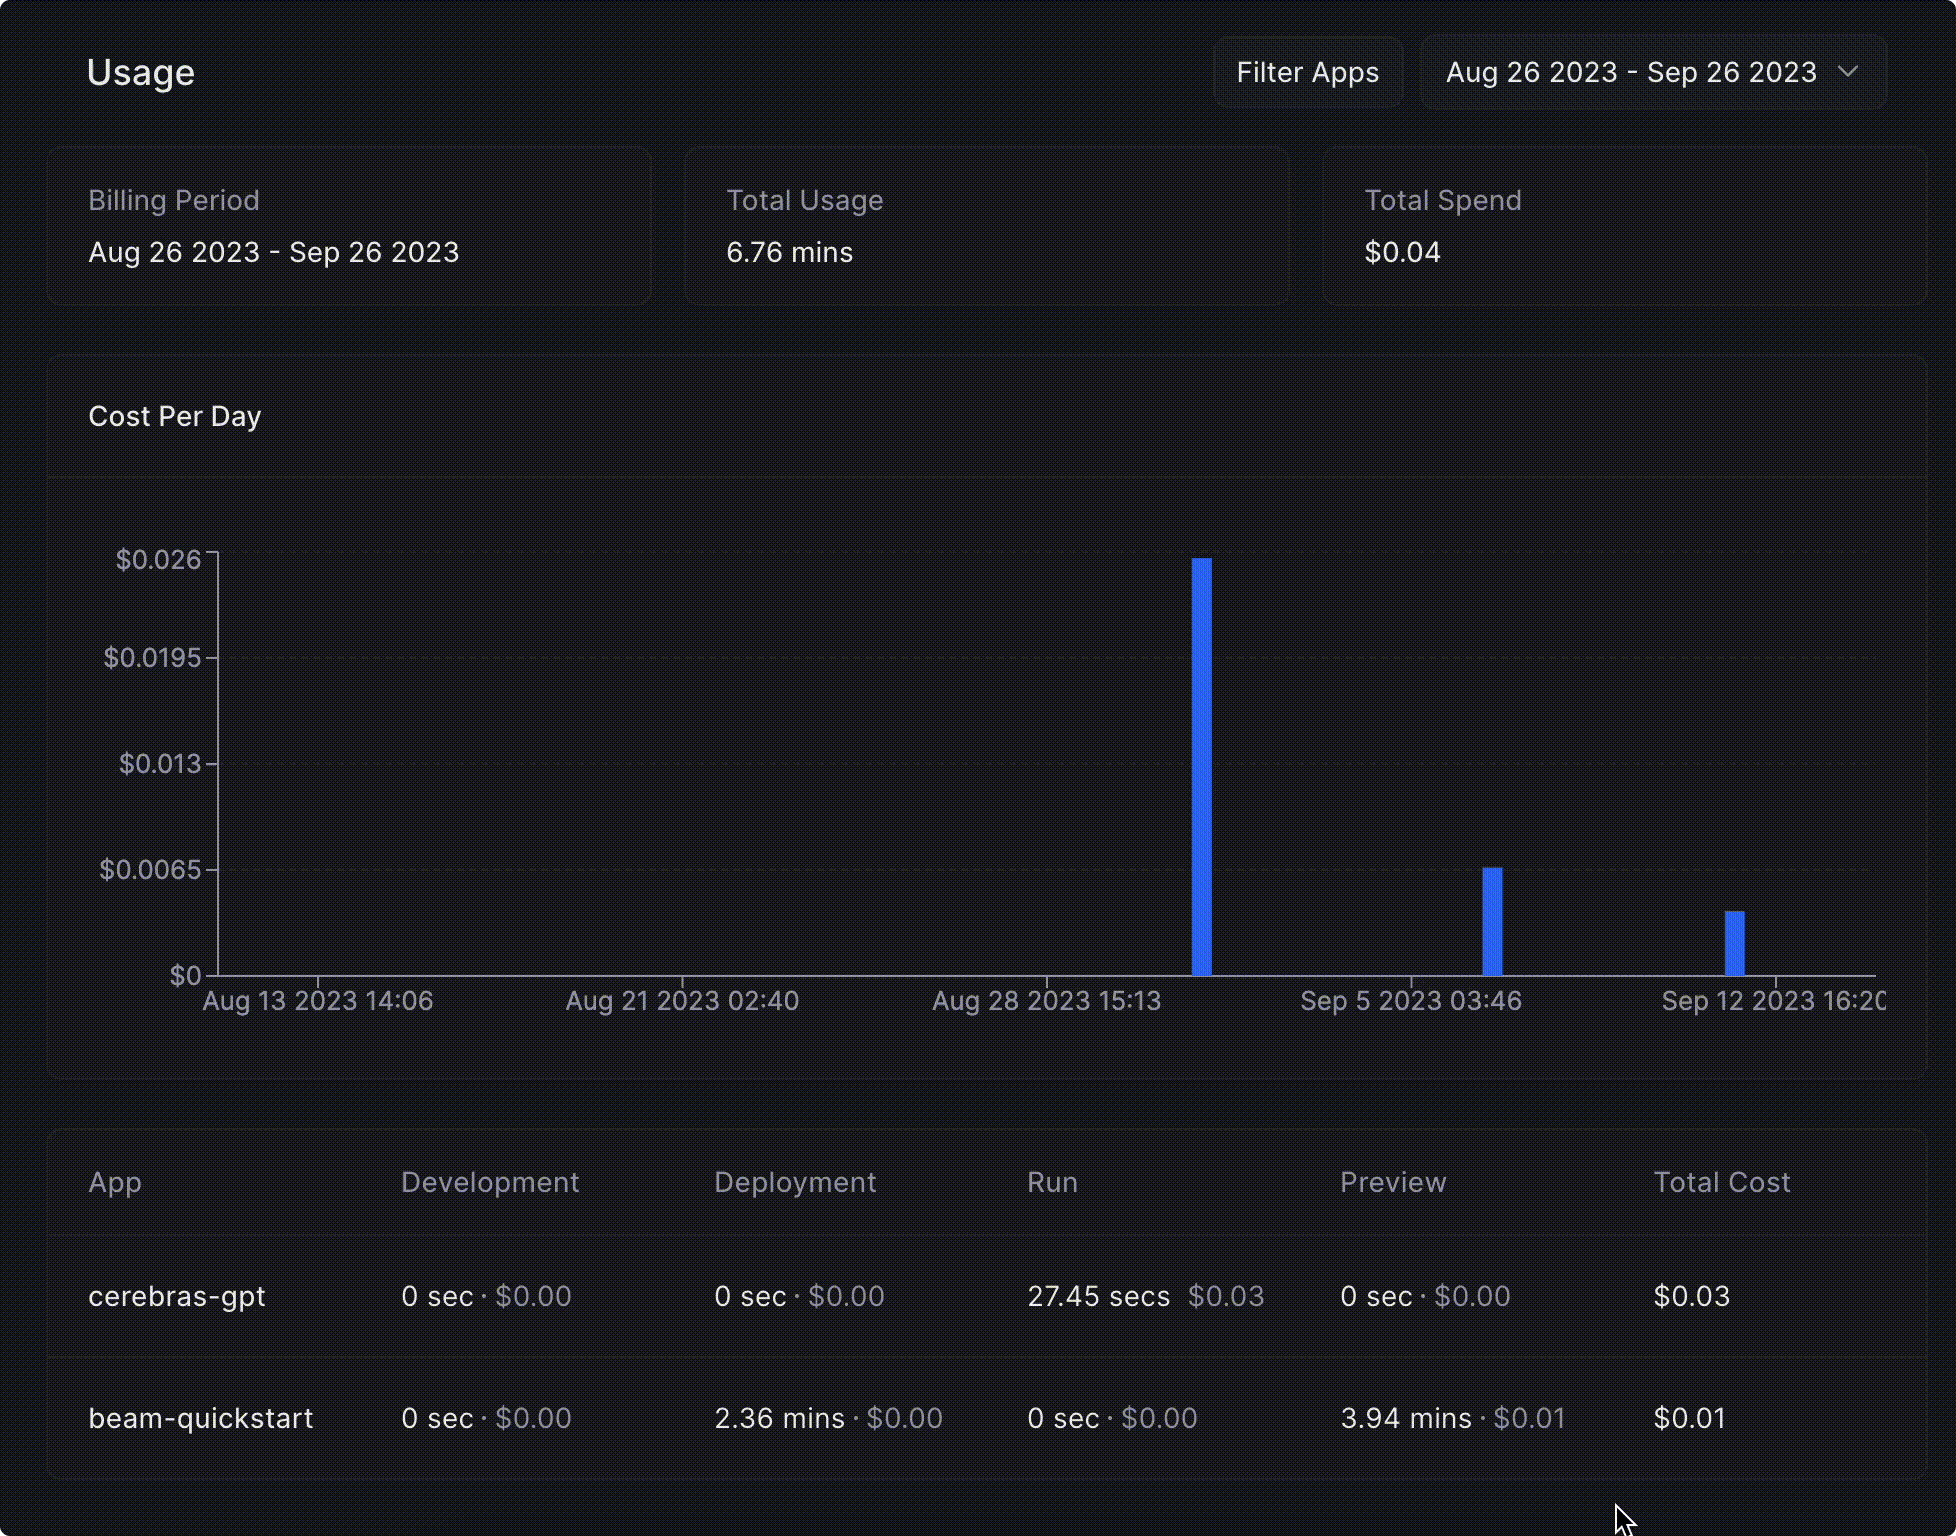Viewport: 1956px width, 1536px height.
Task: Click the tallest blue cost bar
Action: (x=1201, y=766)
